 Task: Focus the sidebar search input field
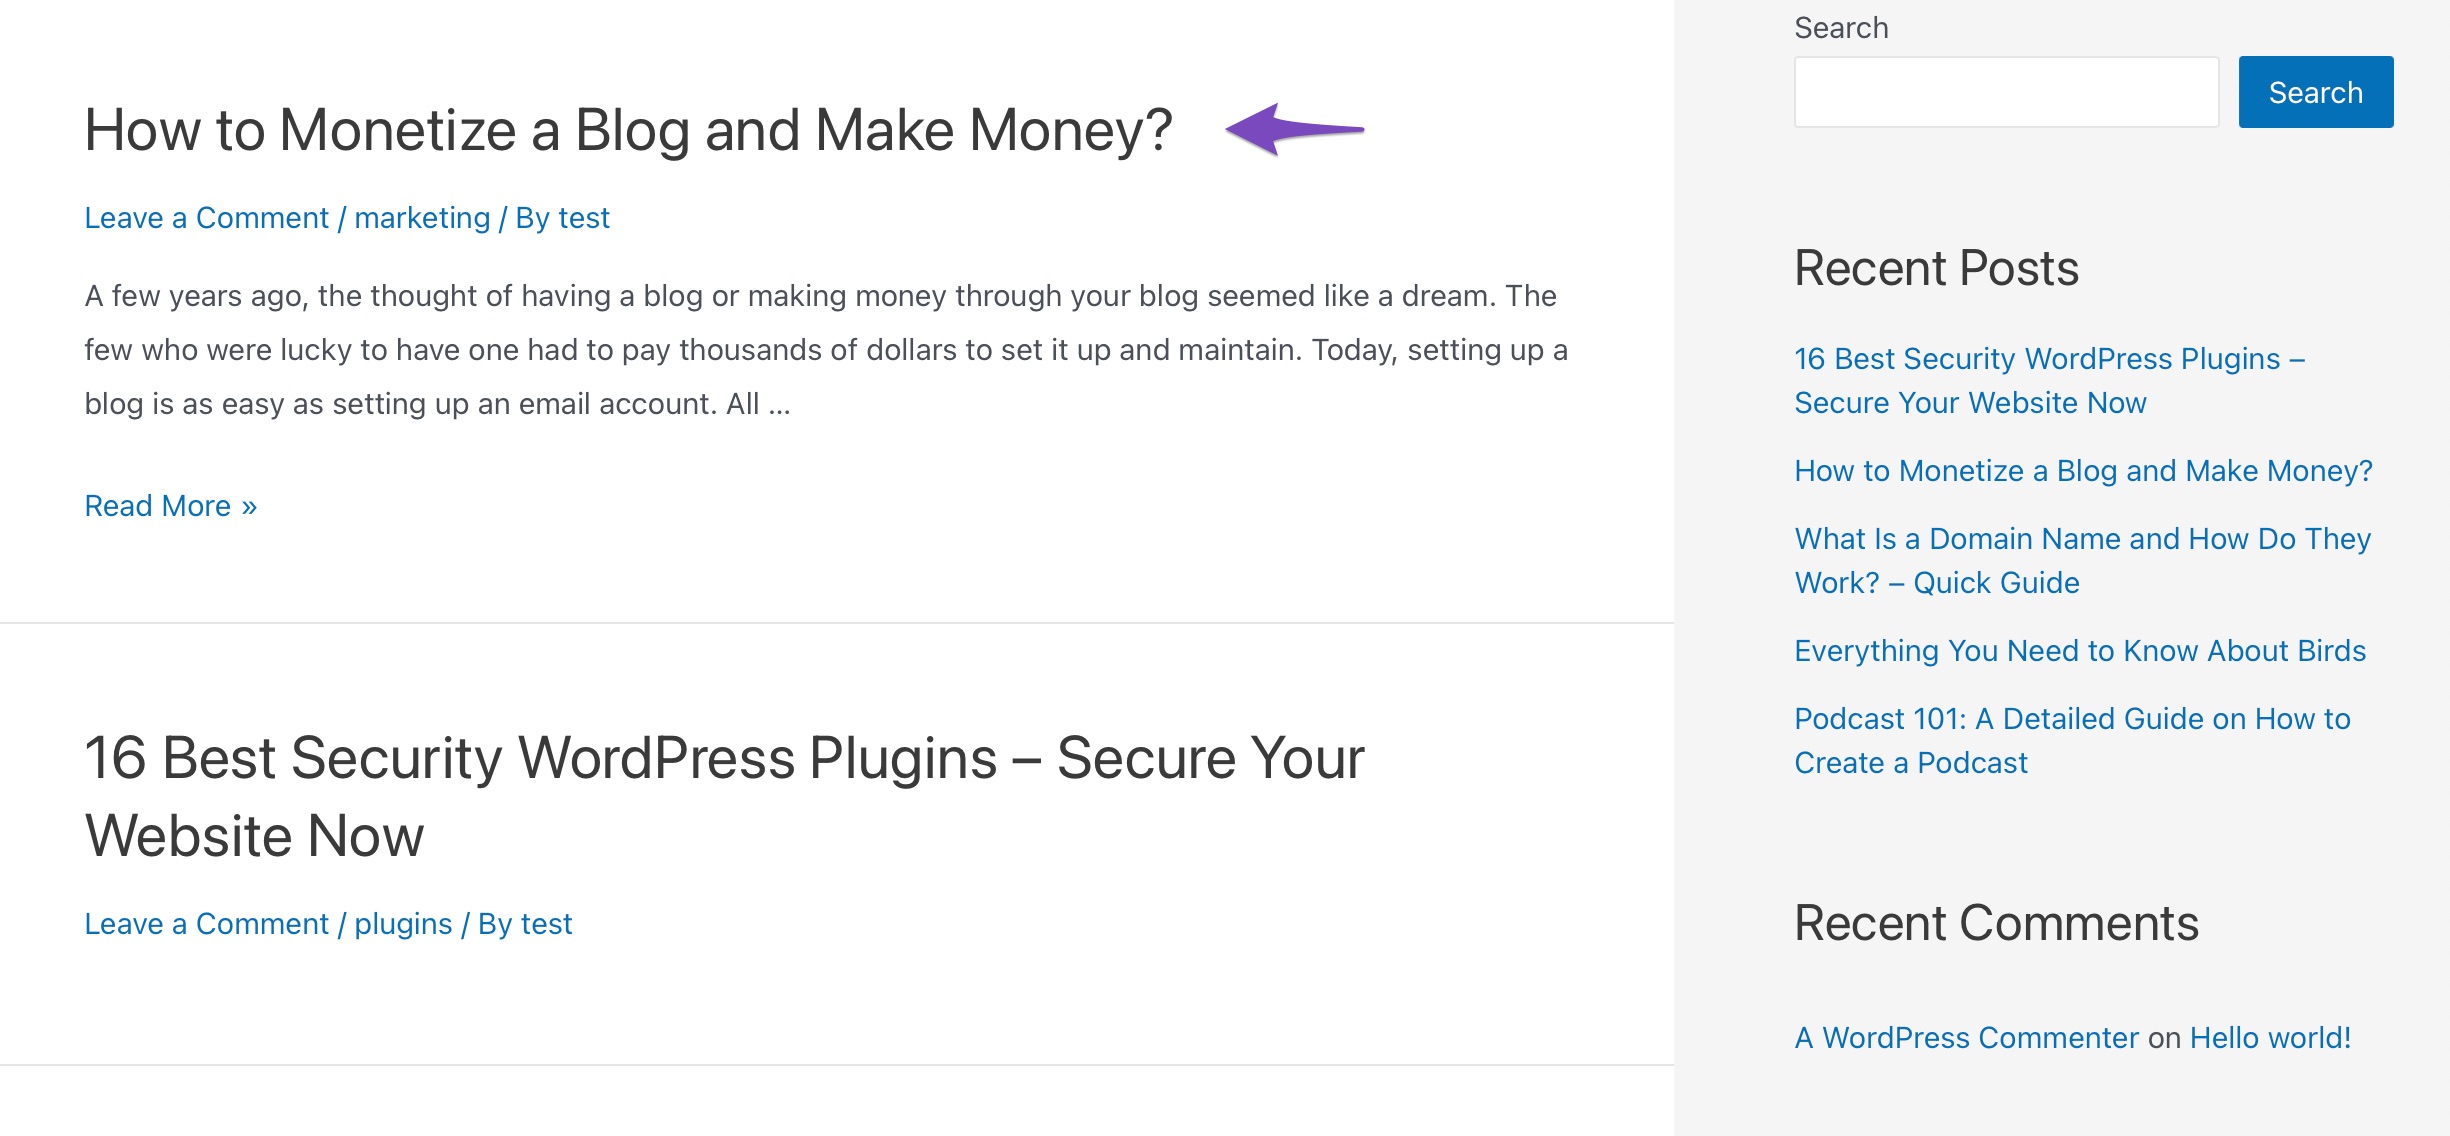click(x=2005, y=92)
